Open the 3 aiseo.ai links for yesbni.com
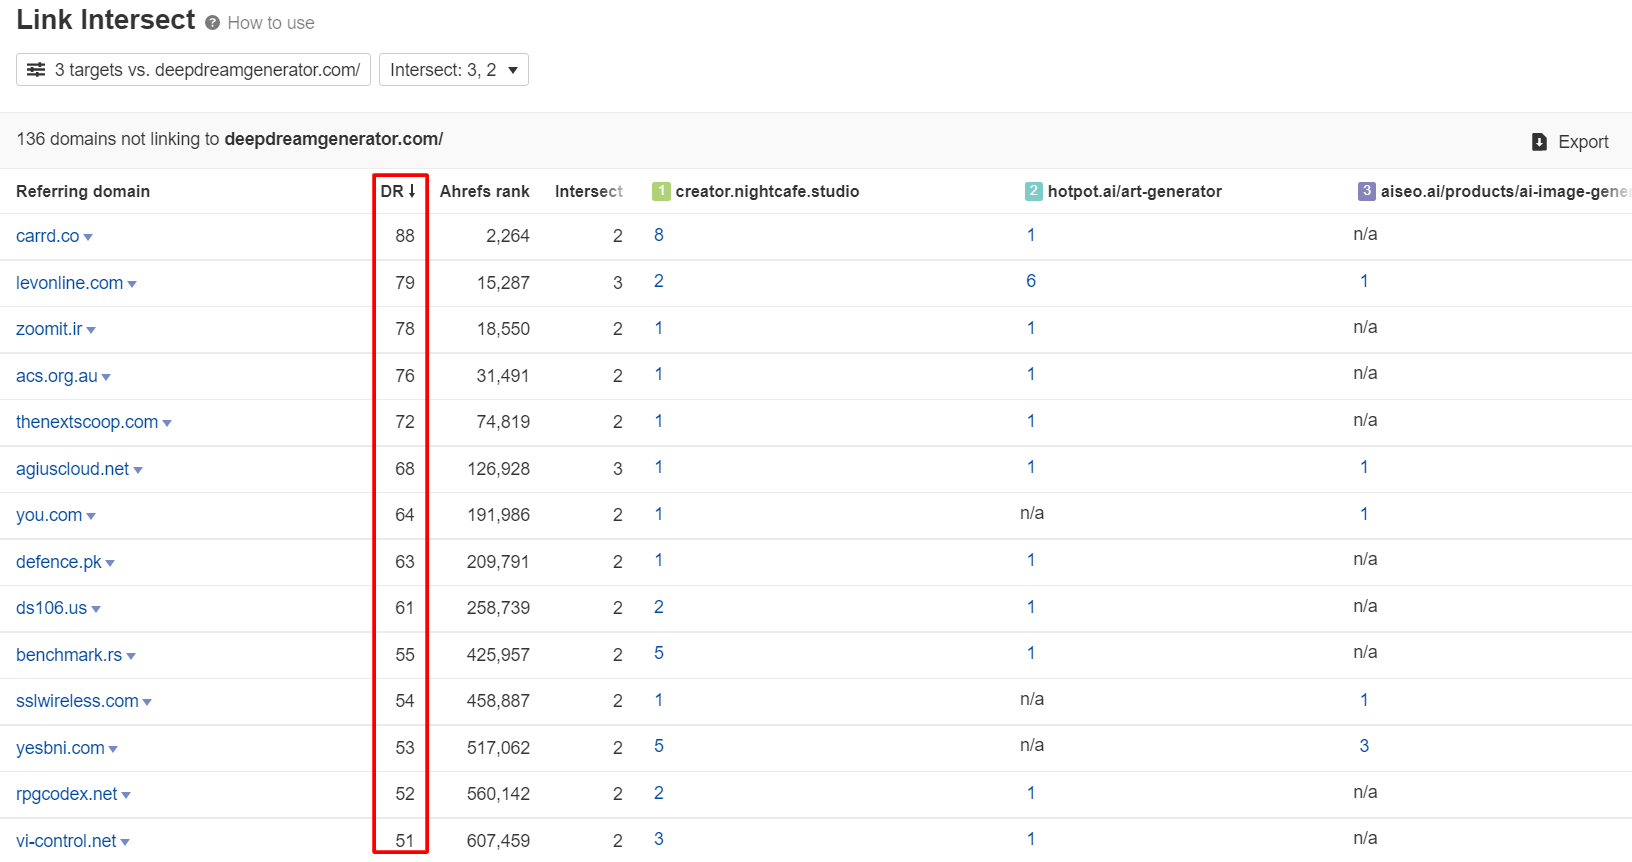The height and width of the screenshot is (862, 1632). (1363, 746)
